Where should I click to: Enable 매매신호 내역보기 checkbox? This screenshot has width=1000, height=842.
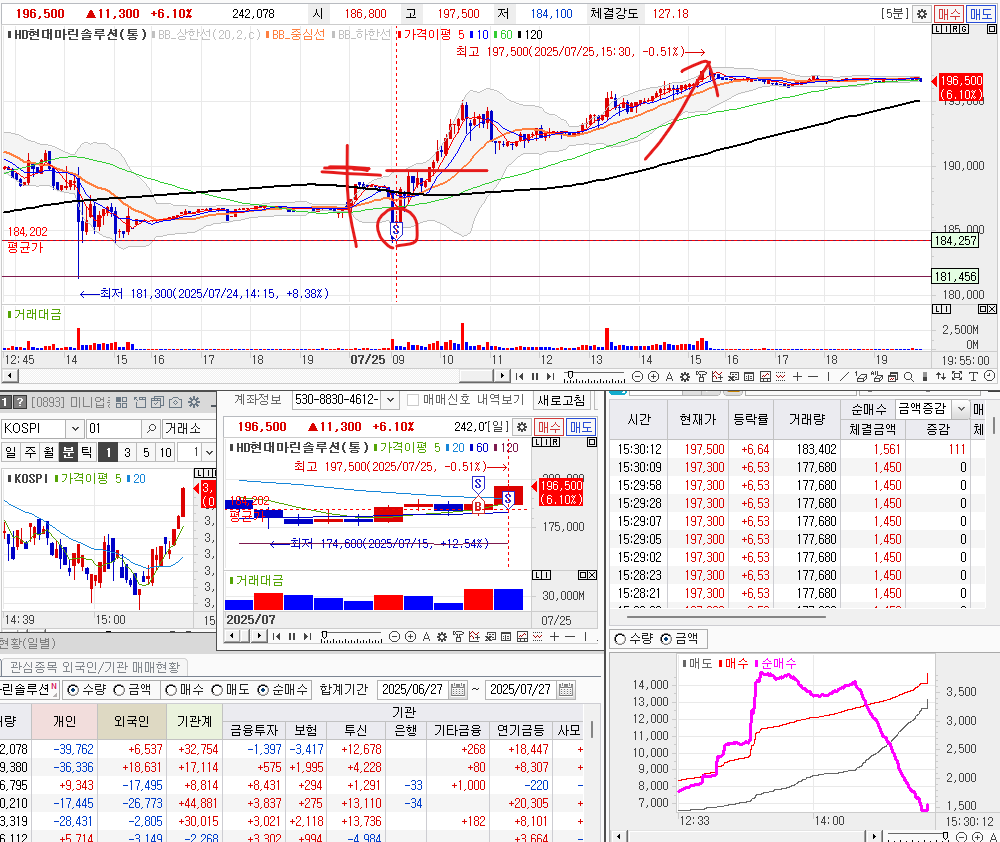point(413,400)
